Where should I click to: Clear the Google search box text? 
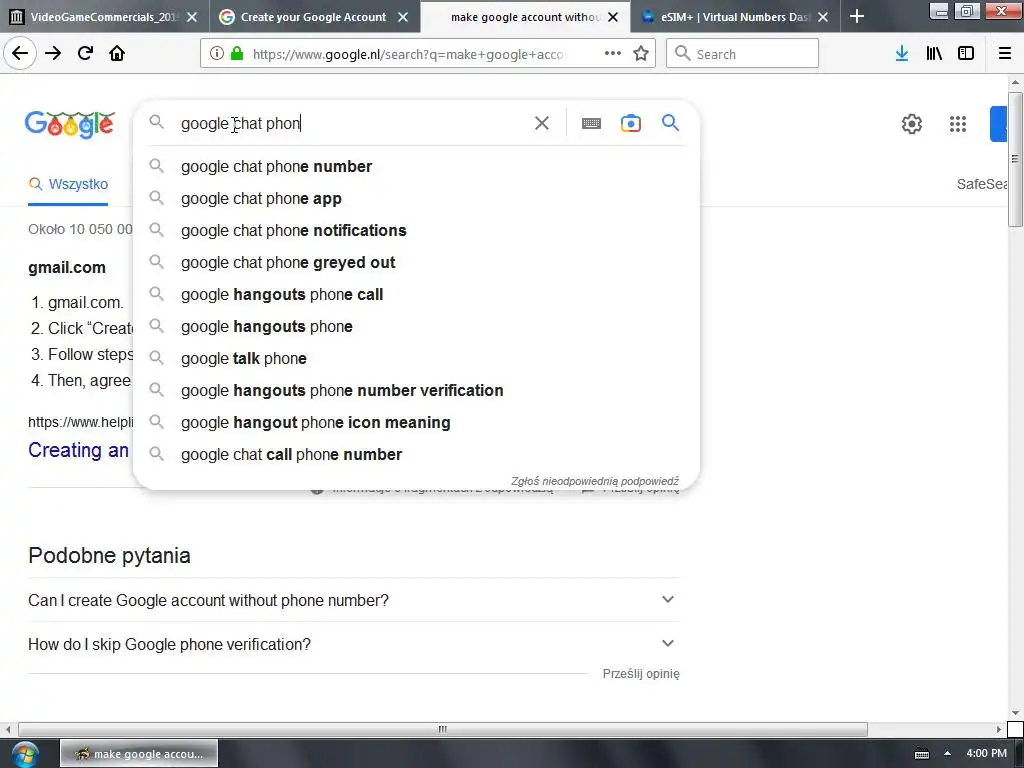click(541, 123)
